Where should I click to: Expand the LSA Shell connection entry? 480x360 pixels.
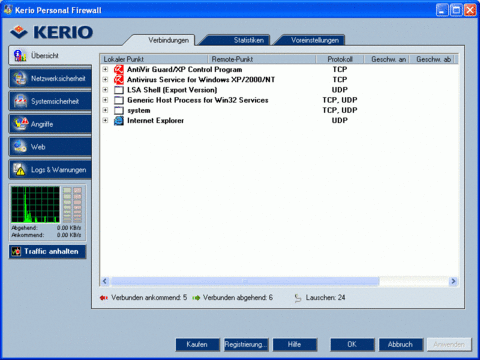tap(105, 90)
